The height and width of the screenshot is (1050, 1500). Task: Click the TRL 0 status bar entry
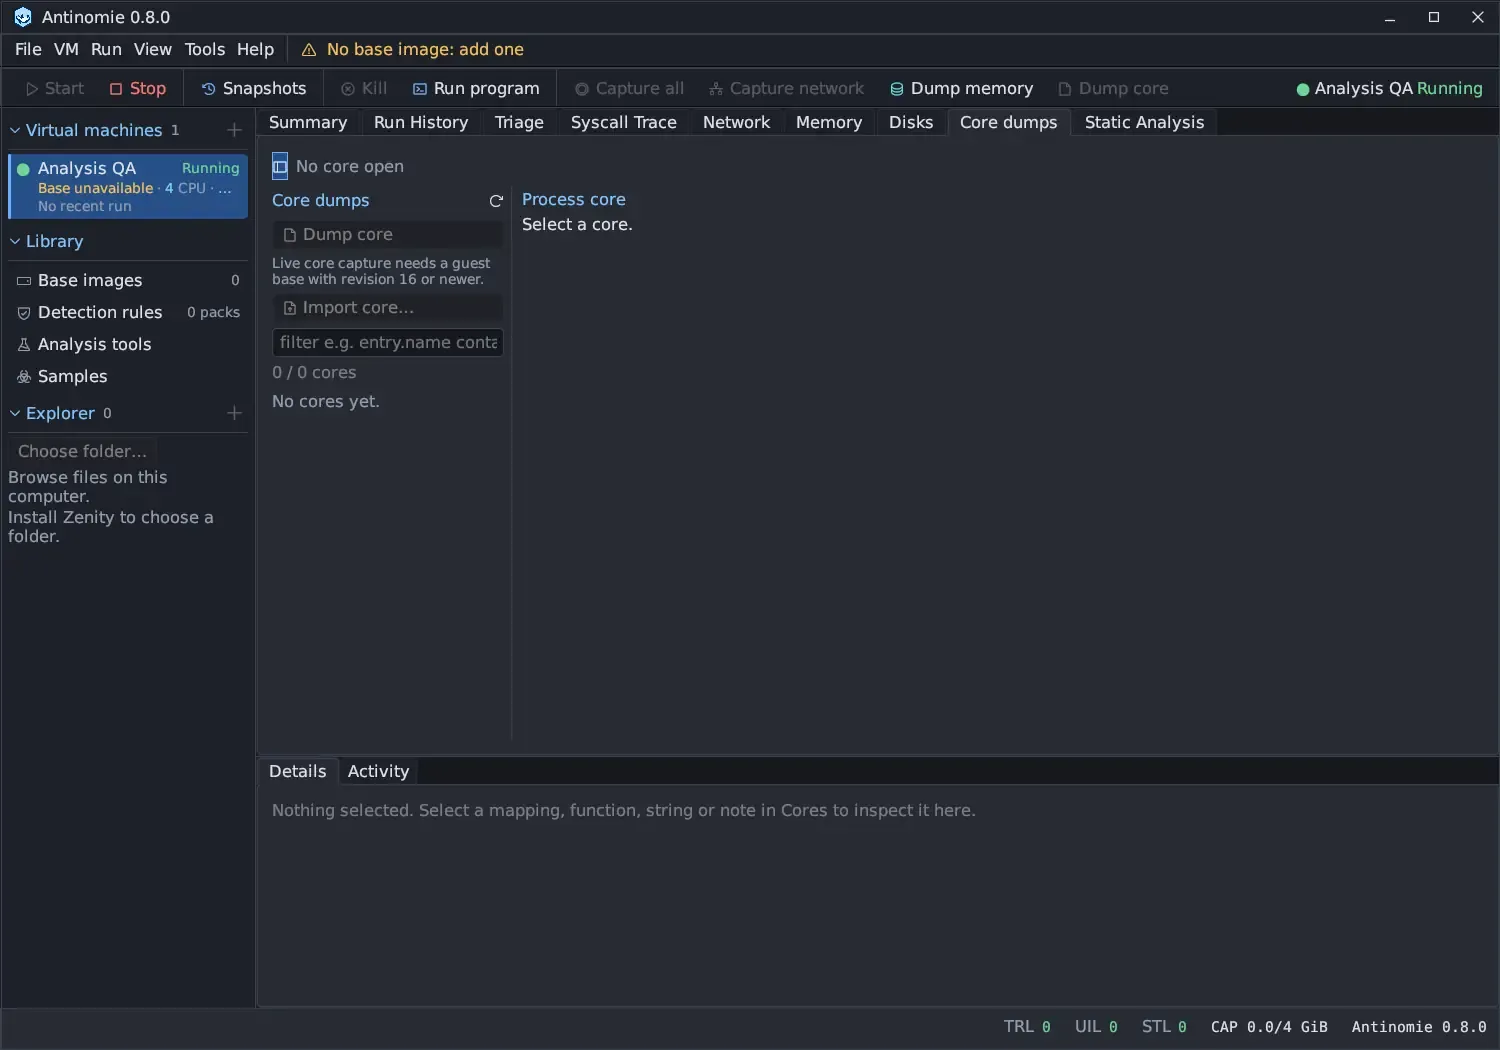(1027, 1027)
